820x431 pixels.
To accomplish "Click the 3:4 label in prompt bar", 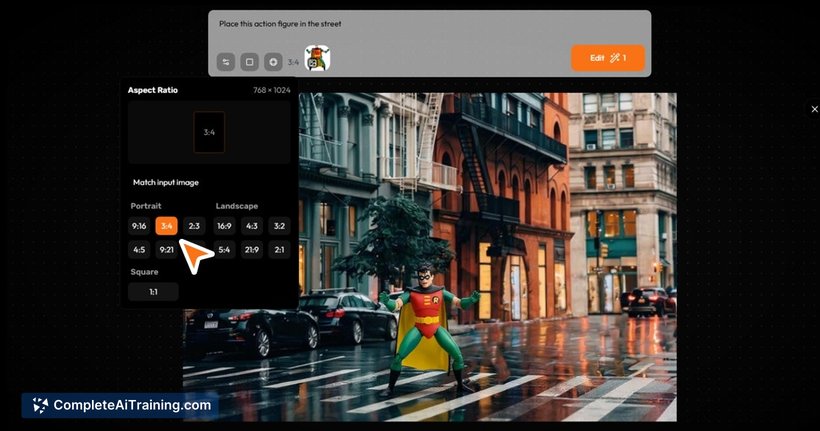I will coord(293,62).
